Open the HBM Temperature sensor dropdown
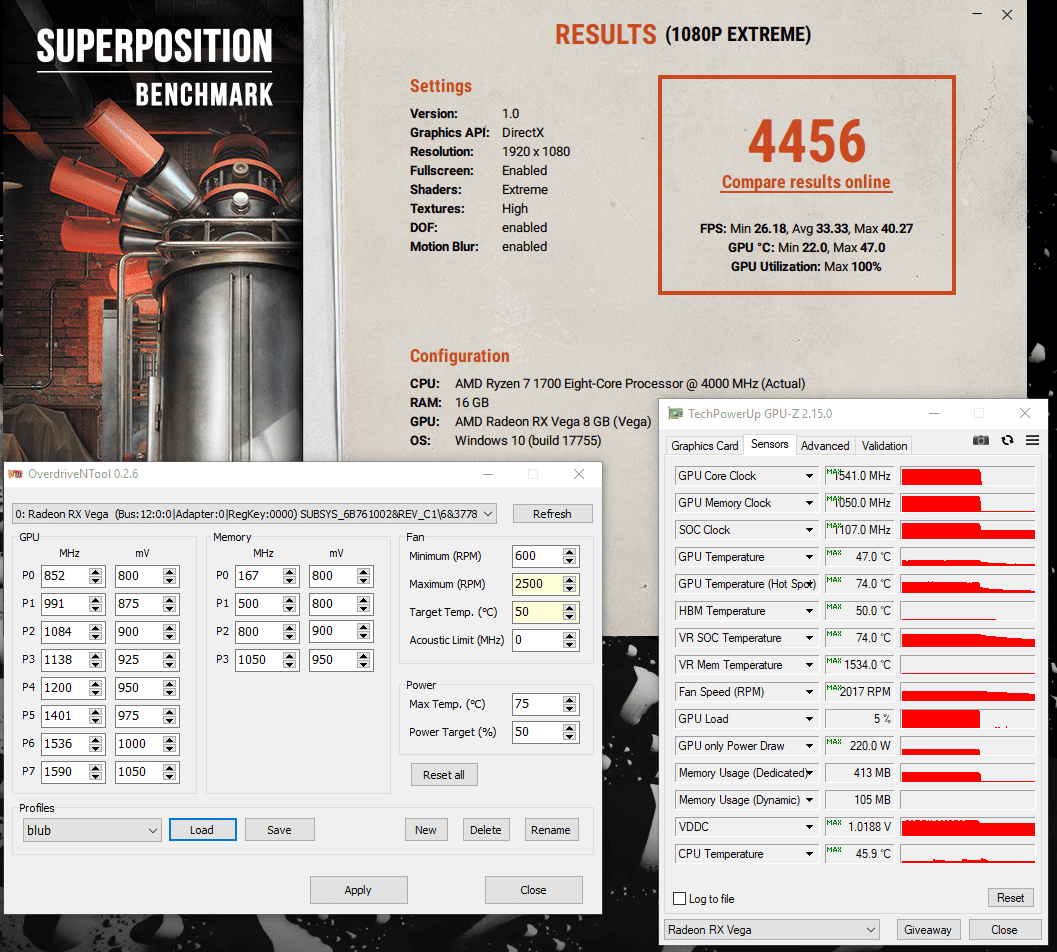1057x952 pixels. point(809,611)
